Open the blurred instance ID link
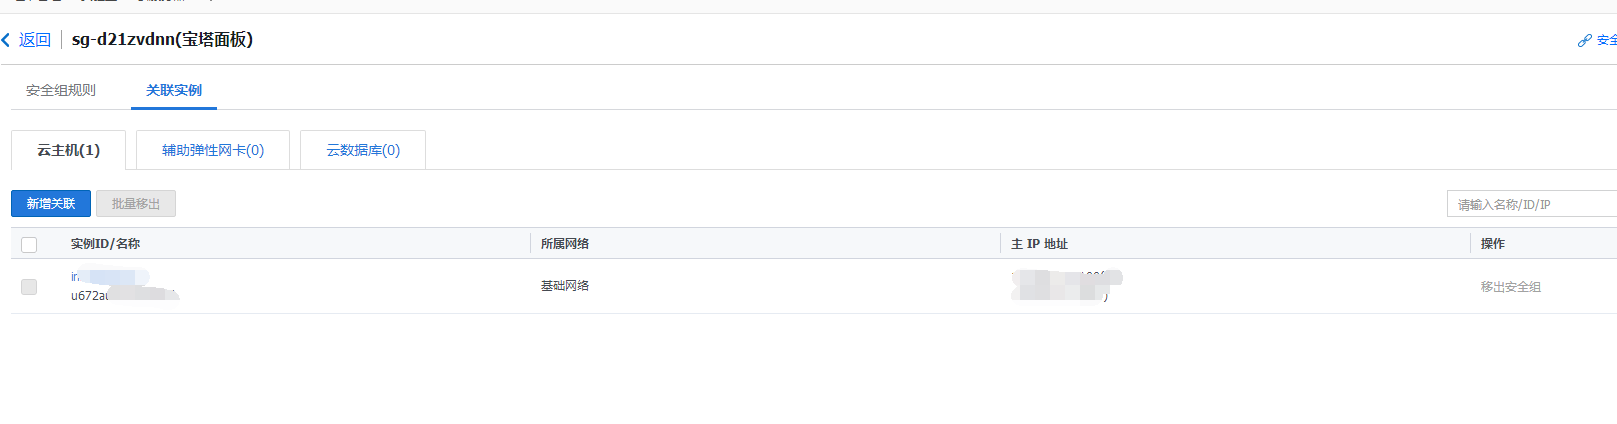Image resolution: width=1617 pixels, height=424 pixels. [x=110, y=277]
